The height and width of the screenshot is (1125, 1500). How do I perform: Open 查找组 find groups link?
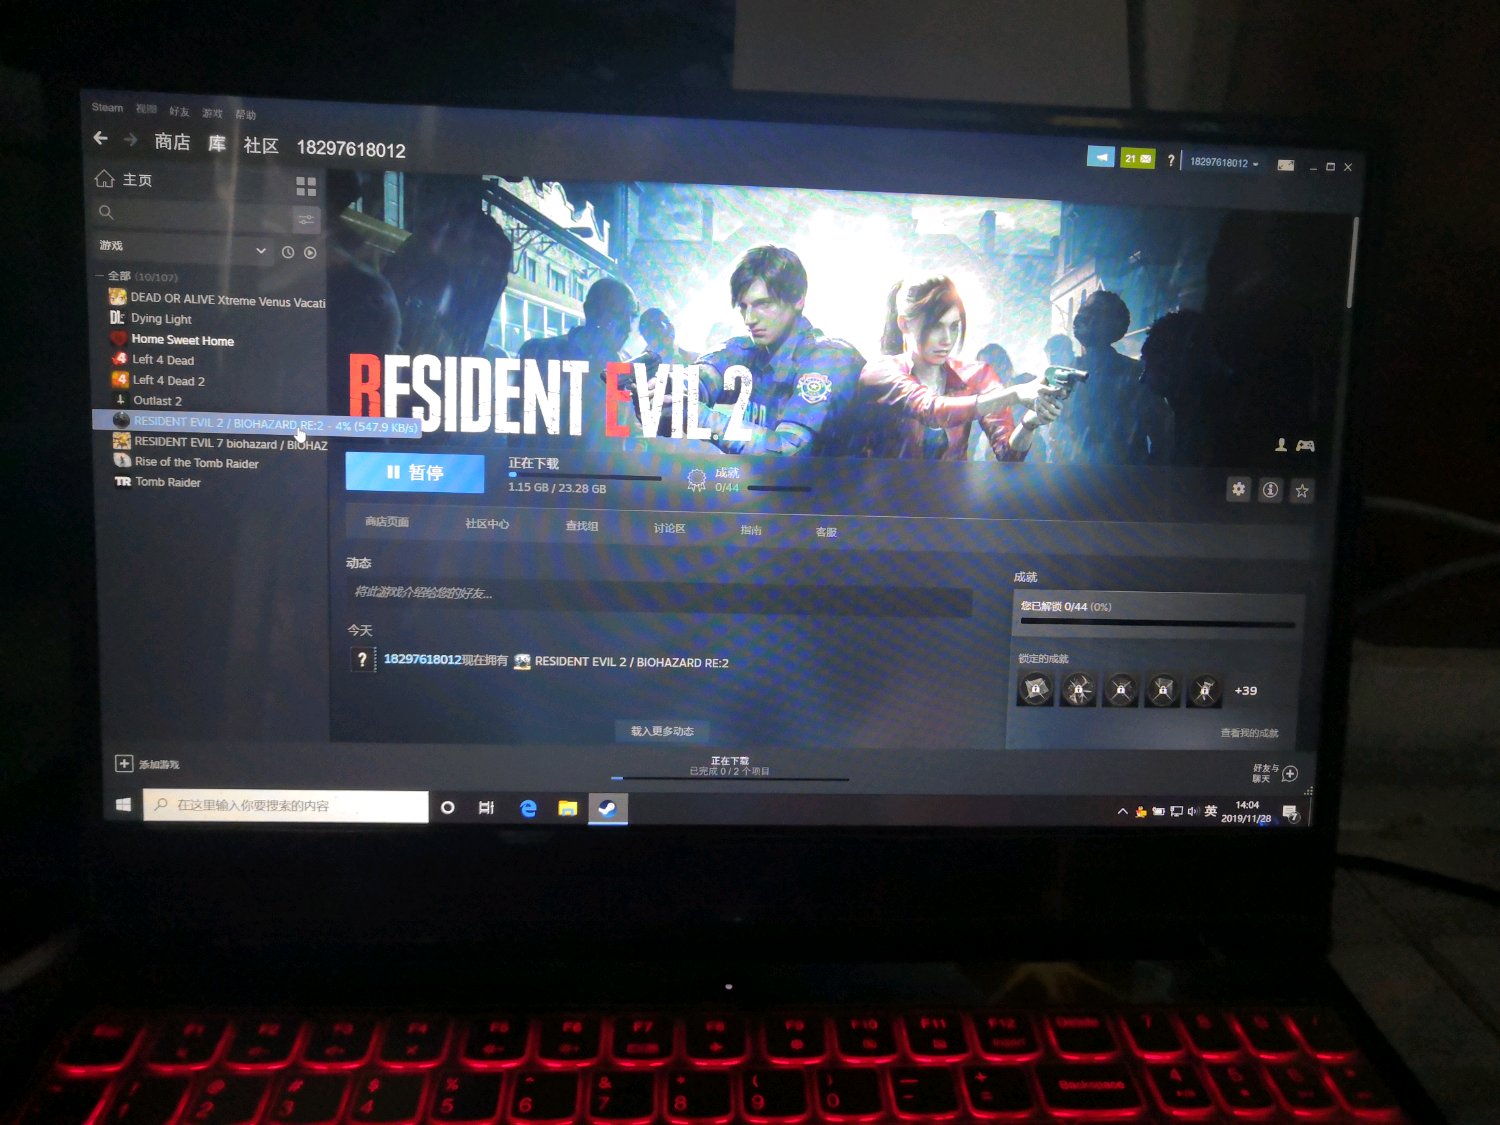tap(582, 526)
